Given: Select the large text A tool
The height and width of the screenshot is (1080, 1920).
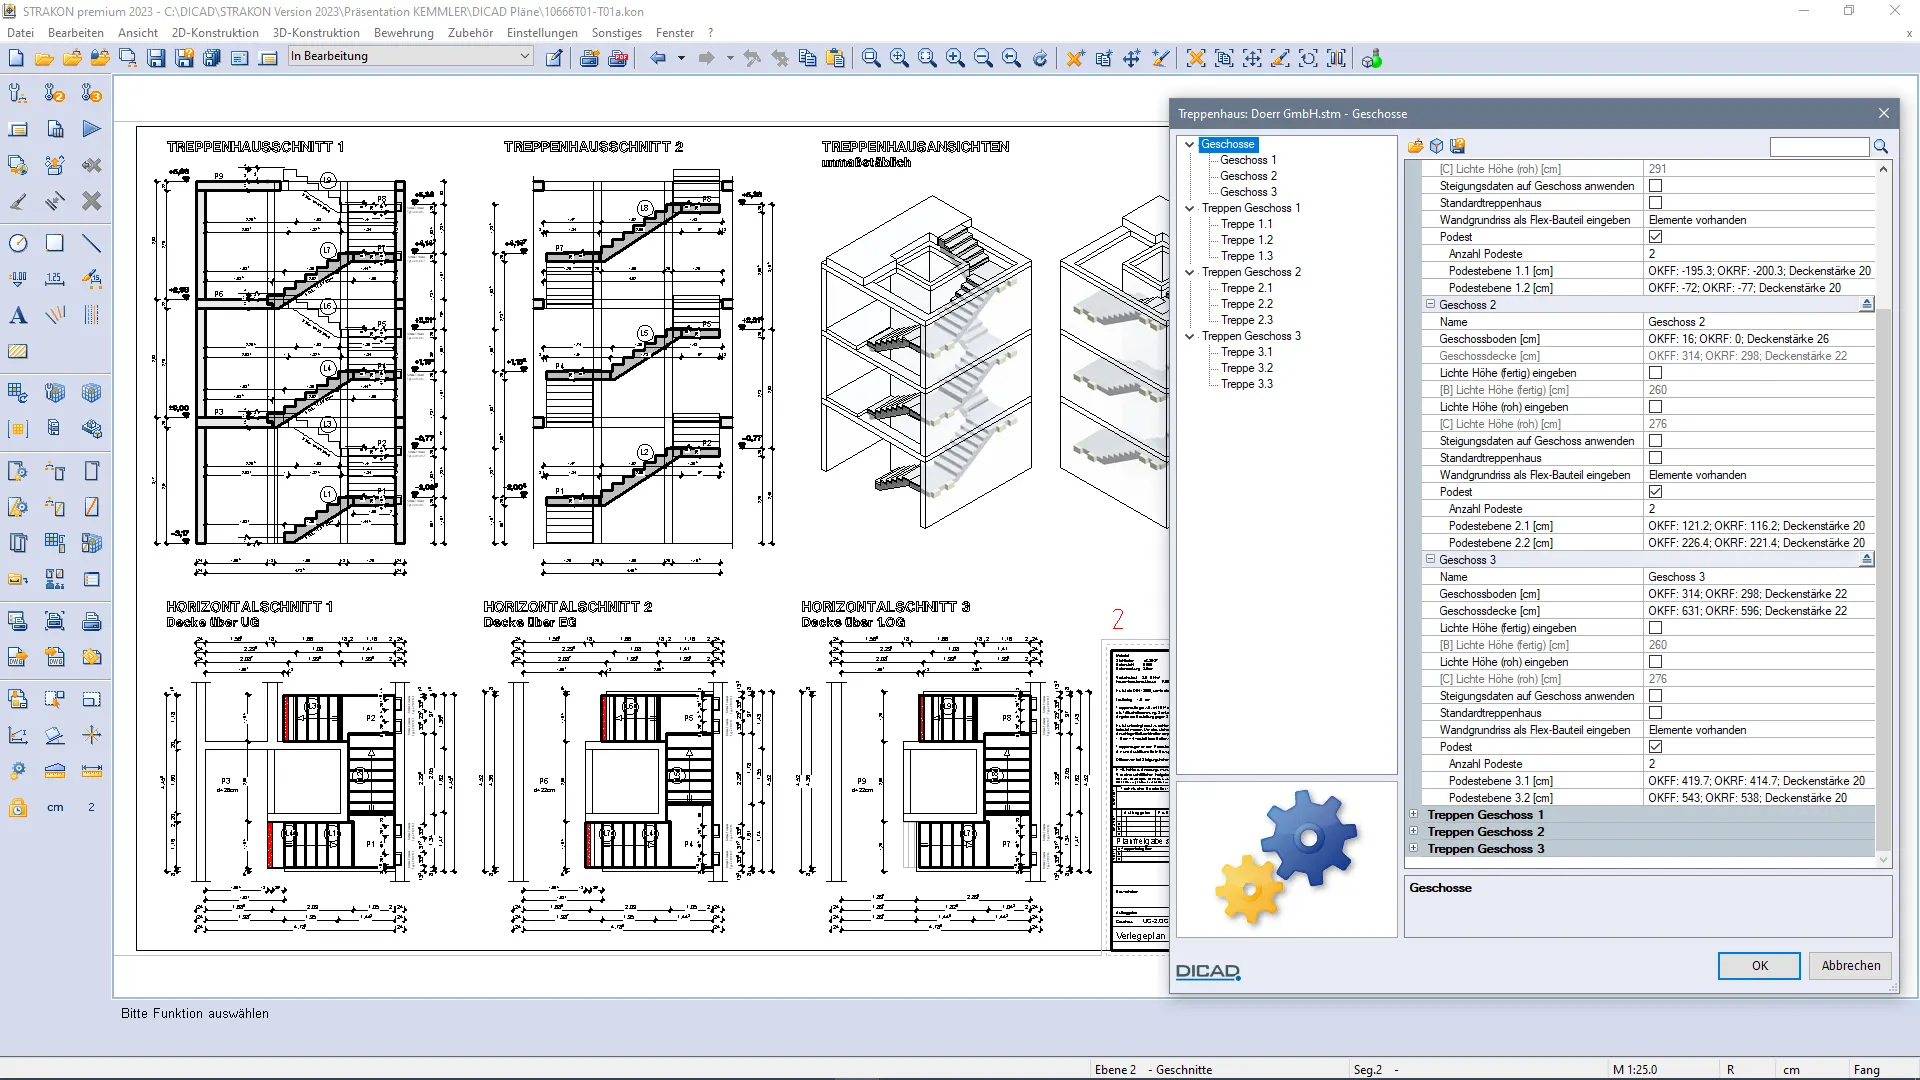Looking at the screenshot, I should coord(18,316).
